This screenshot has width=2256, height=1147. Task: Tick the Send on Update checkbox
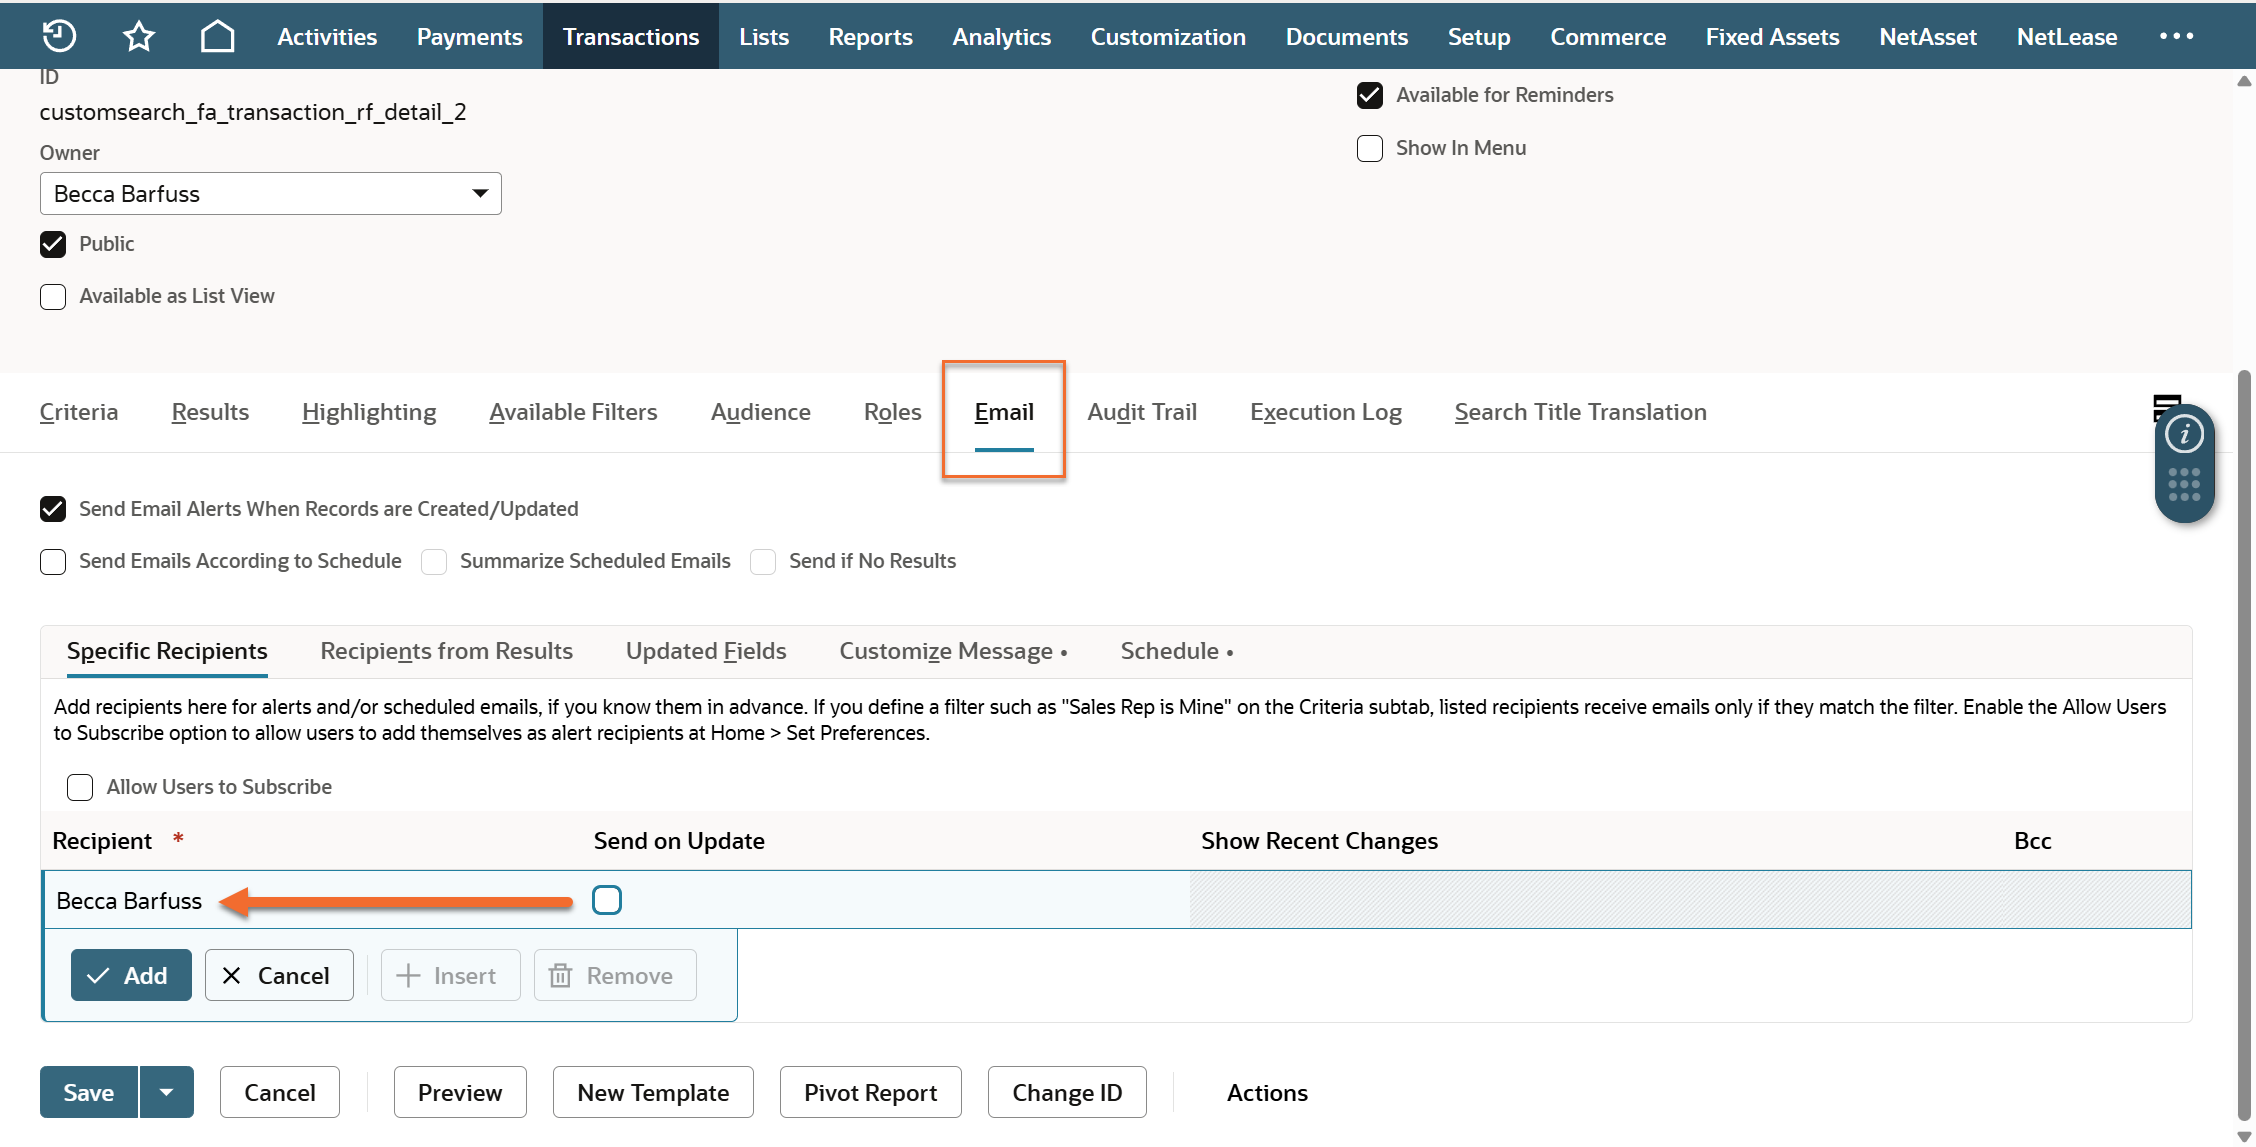[x=606, y=900]
